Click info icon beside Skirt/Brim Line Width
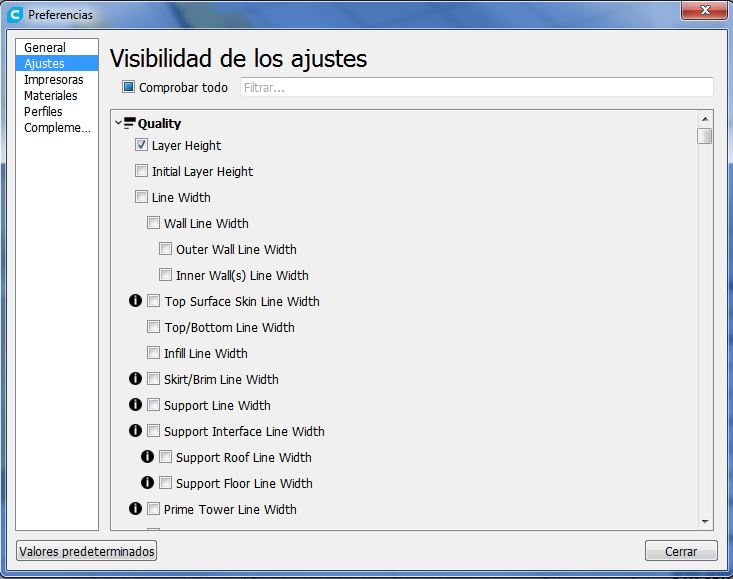 click(x=135, y=379)
